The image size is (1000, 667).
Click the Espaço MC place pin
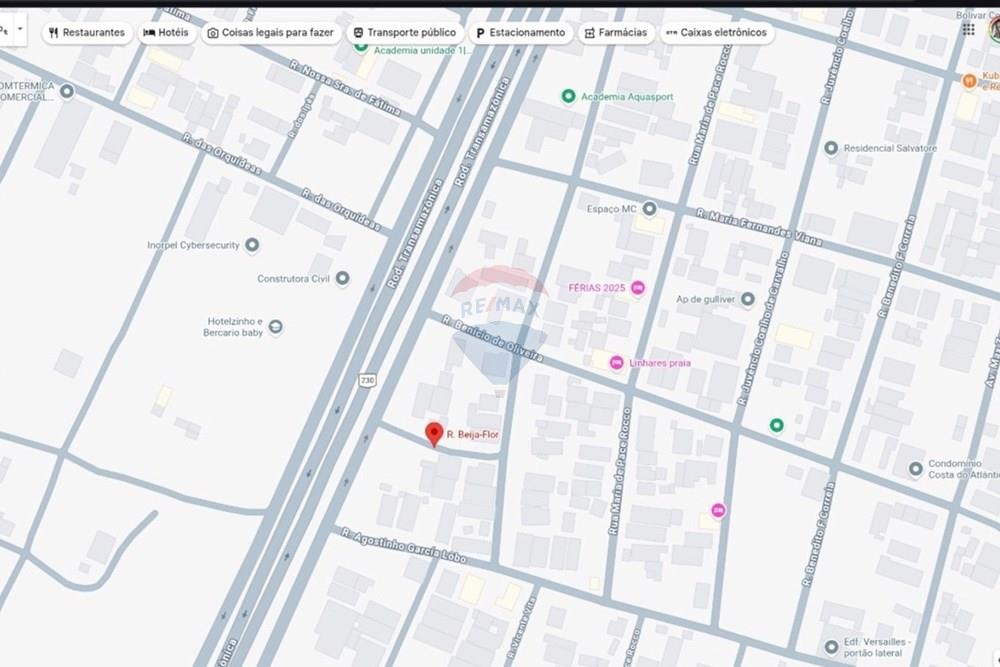coord(649,209)
